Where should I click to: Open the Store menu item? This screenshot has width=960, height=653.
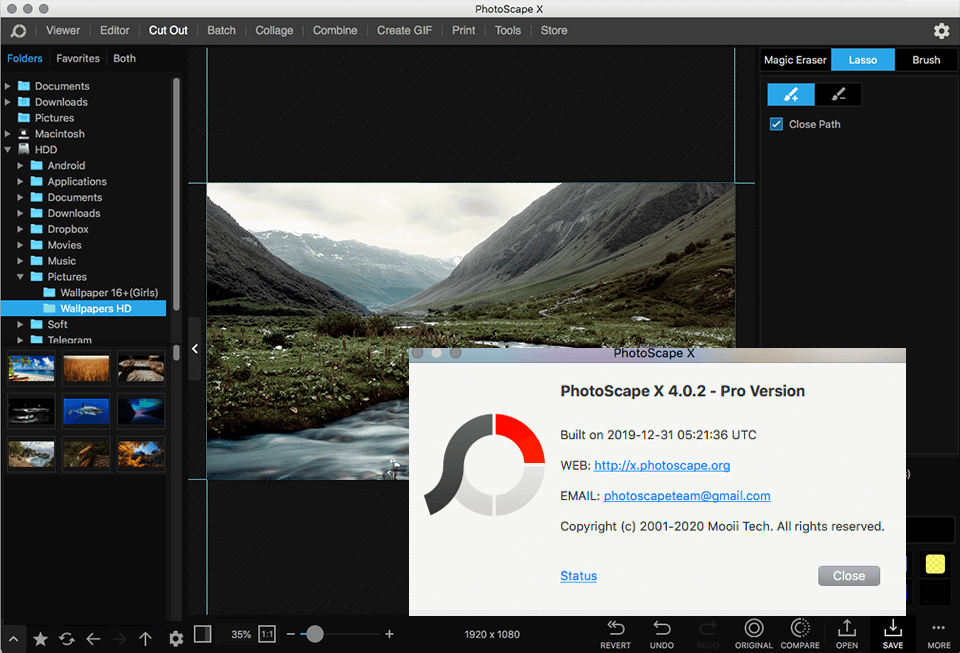tap(553, 31)
